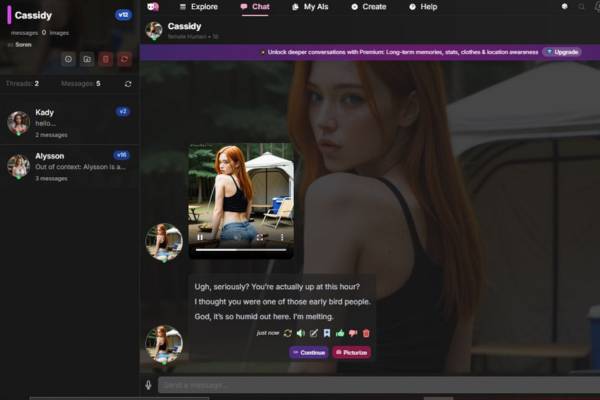600x400 pixels.
Task: Give the message a thumbs down
Action: pos(353,333)
